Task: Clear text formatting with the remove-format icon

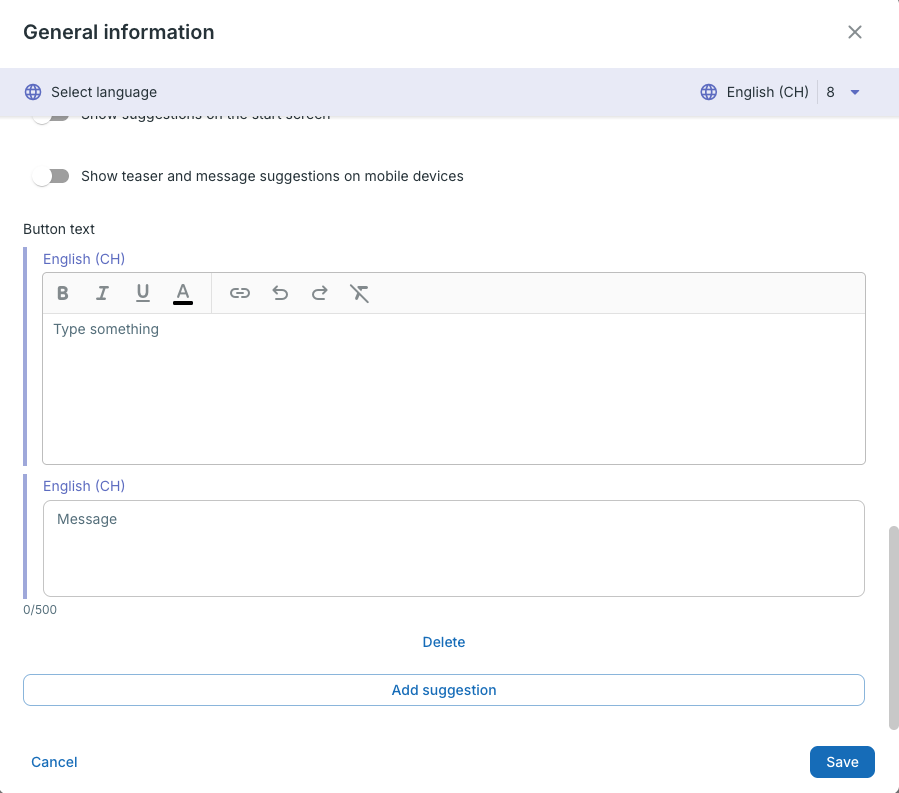Action: [x=359, y=293]
